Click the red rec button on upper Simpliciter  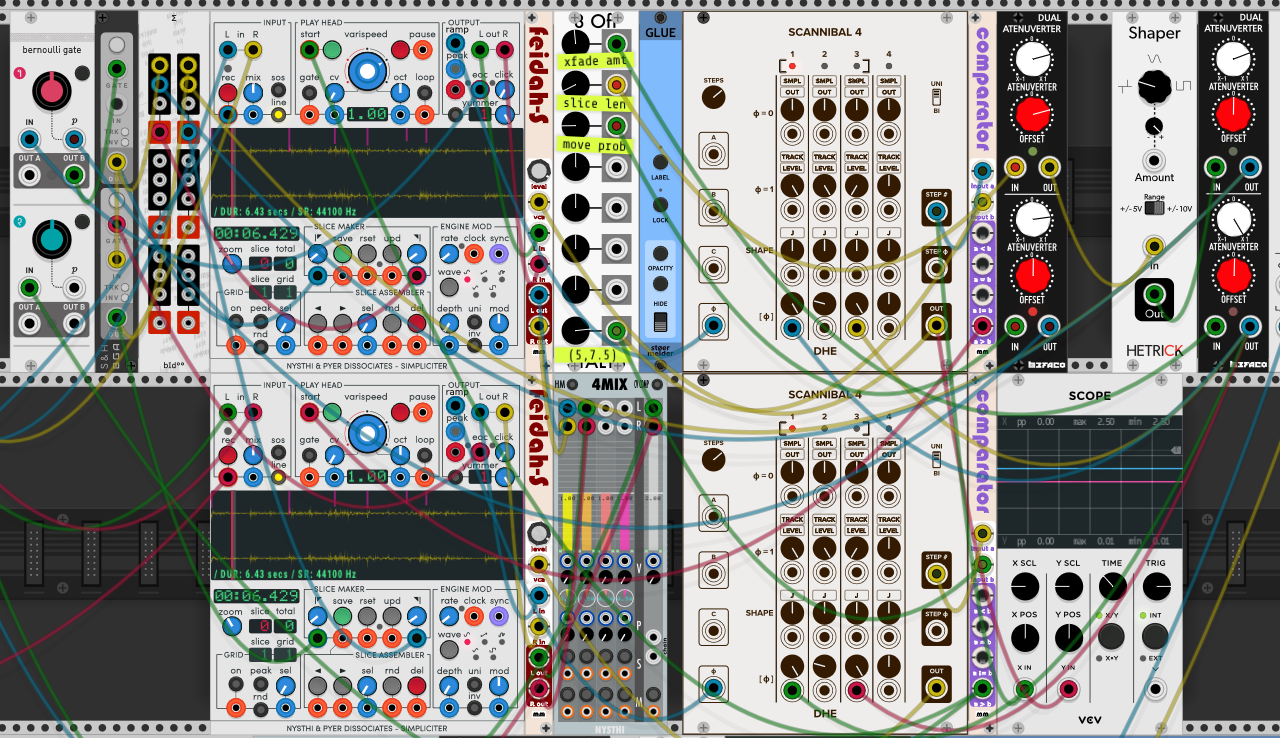pos(228,92)
